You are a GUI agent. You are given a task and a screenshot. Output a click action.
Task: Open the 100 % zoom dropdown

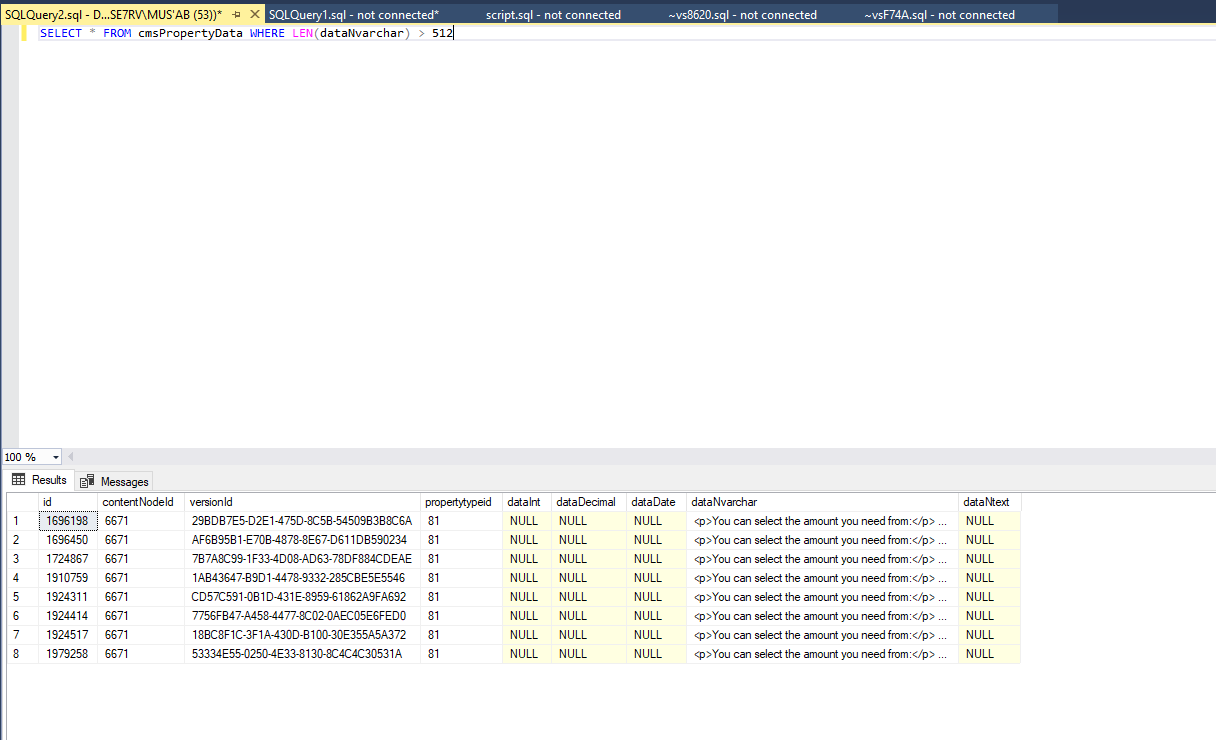pyautogui.click(x=55, y=457)
